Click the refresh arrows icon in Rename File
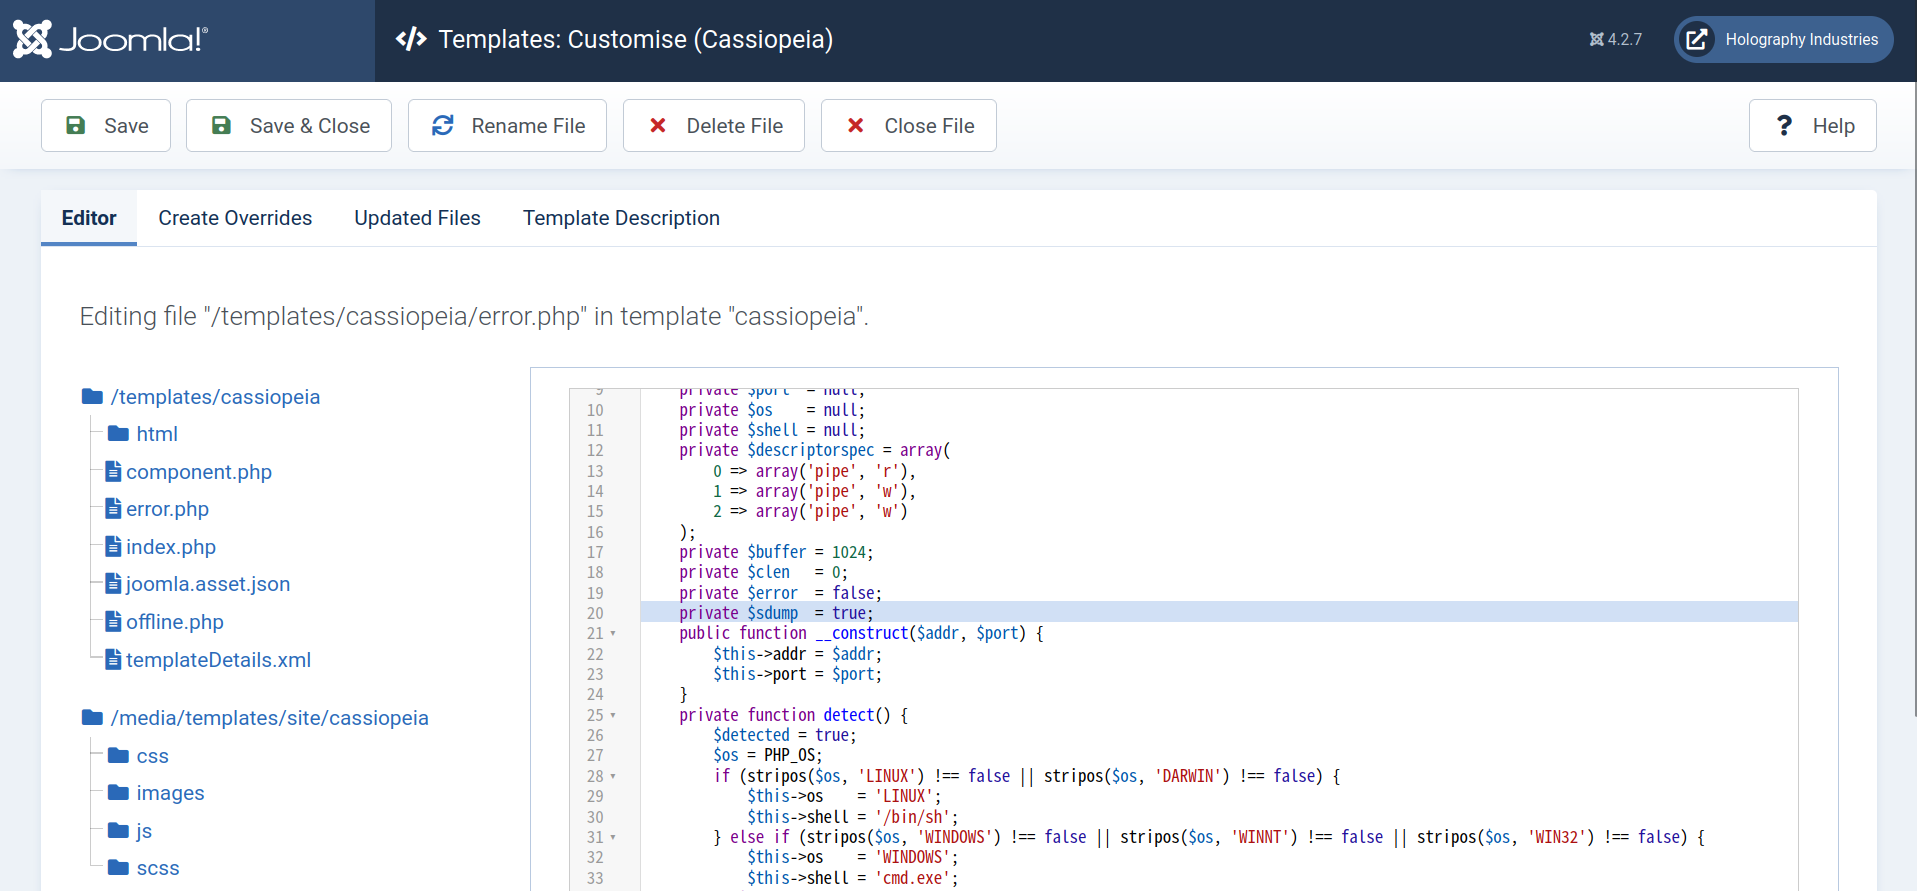Screen dimensions: 1917x891 point(443,125)
